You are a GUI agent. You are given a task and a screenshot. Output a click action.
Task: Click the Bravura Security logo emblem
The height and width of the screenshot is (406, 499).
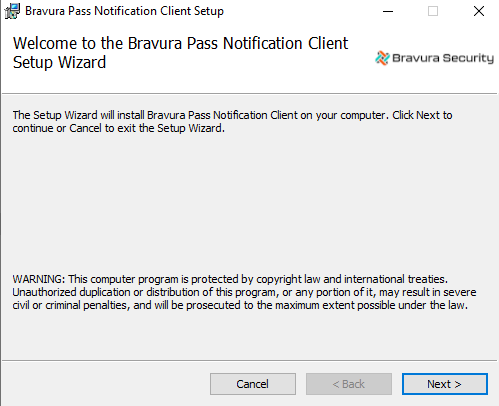tap(382, 58)
